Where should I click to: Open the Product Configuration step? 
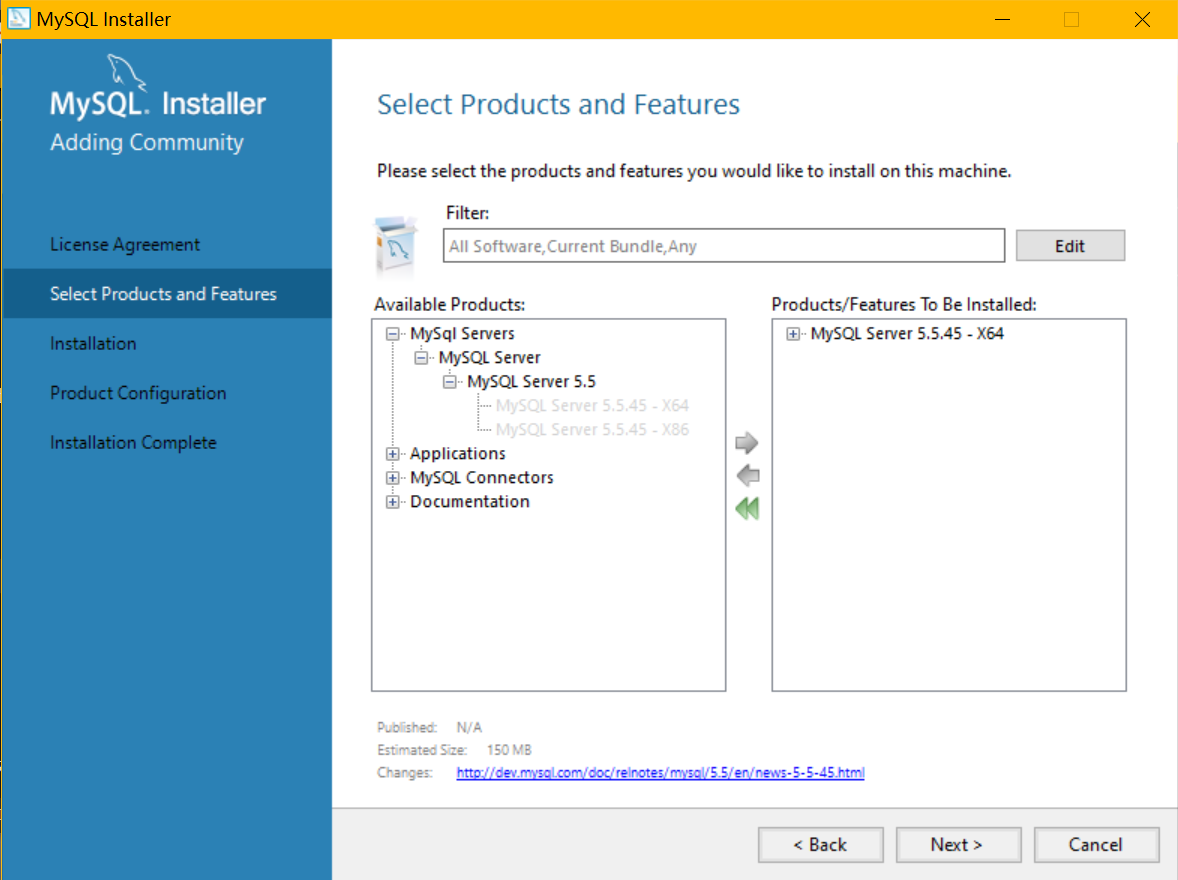pyautogui.click(x=138, y=393)
